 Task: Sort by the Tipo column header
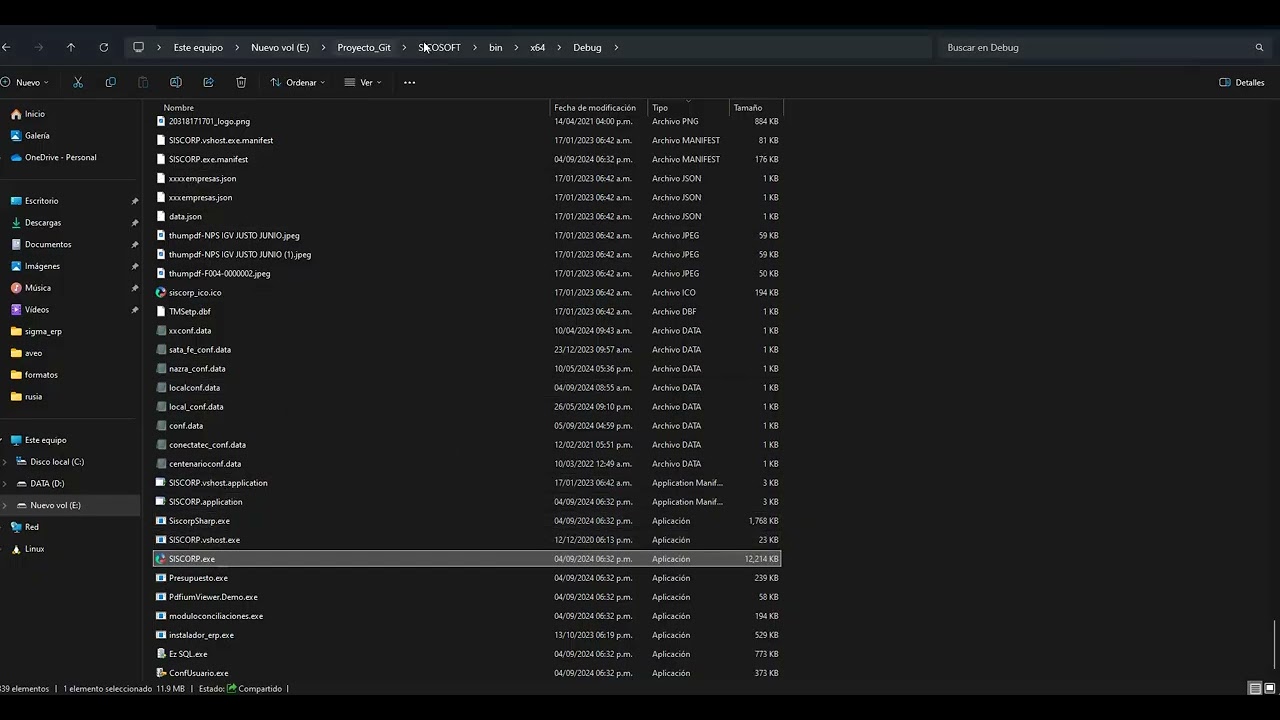pos(660,107)
